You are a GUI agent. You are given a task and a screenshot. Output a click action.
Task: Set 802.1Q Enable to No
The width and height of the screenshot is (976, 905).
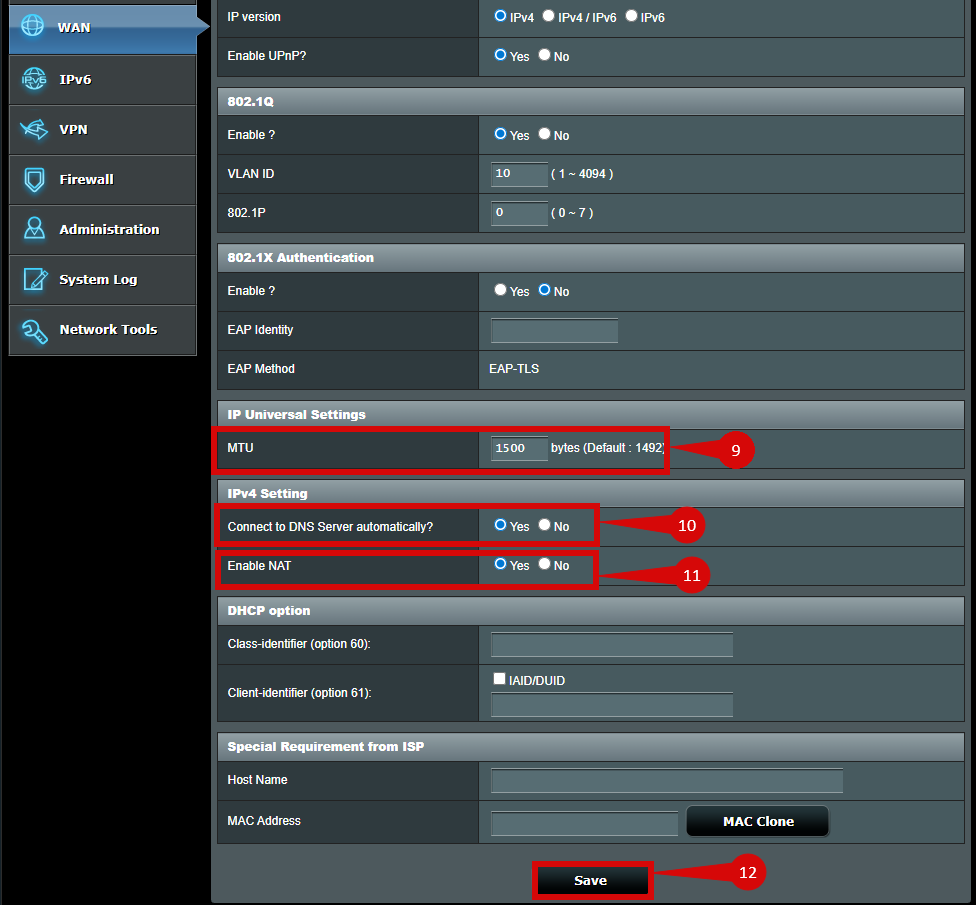(545, 134)
